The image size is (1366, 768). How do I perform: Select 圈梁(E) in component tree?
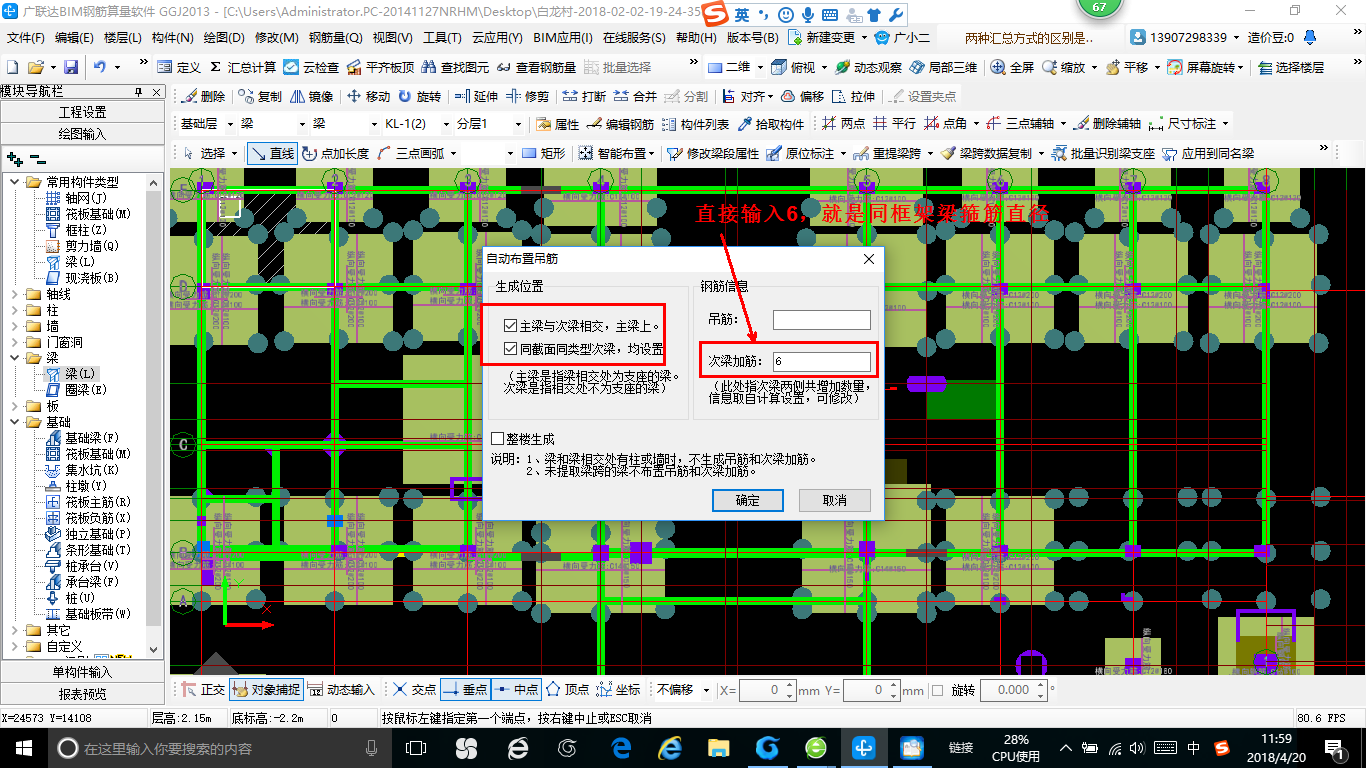76,390
